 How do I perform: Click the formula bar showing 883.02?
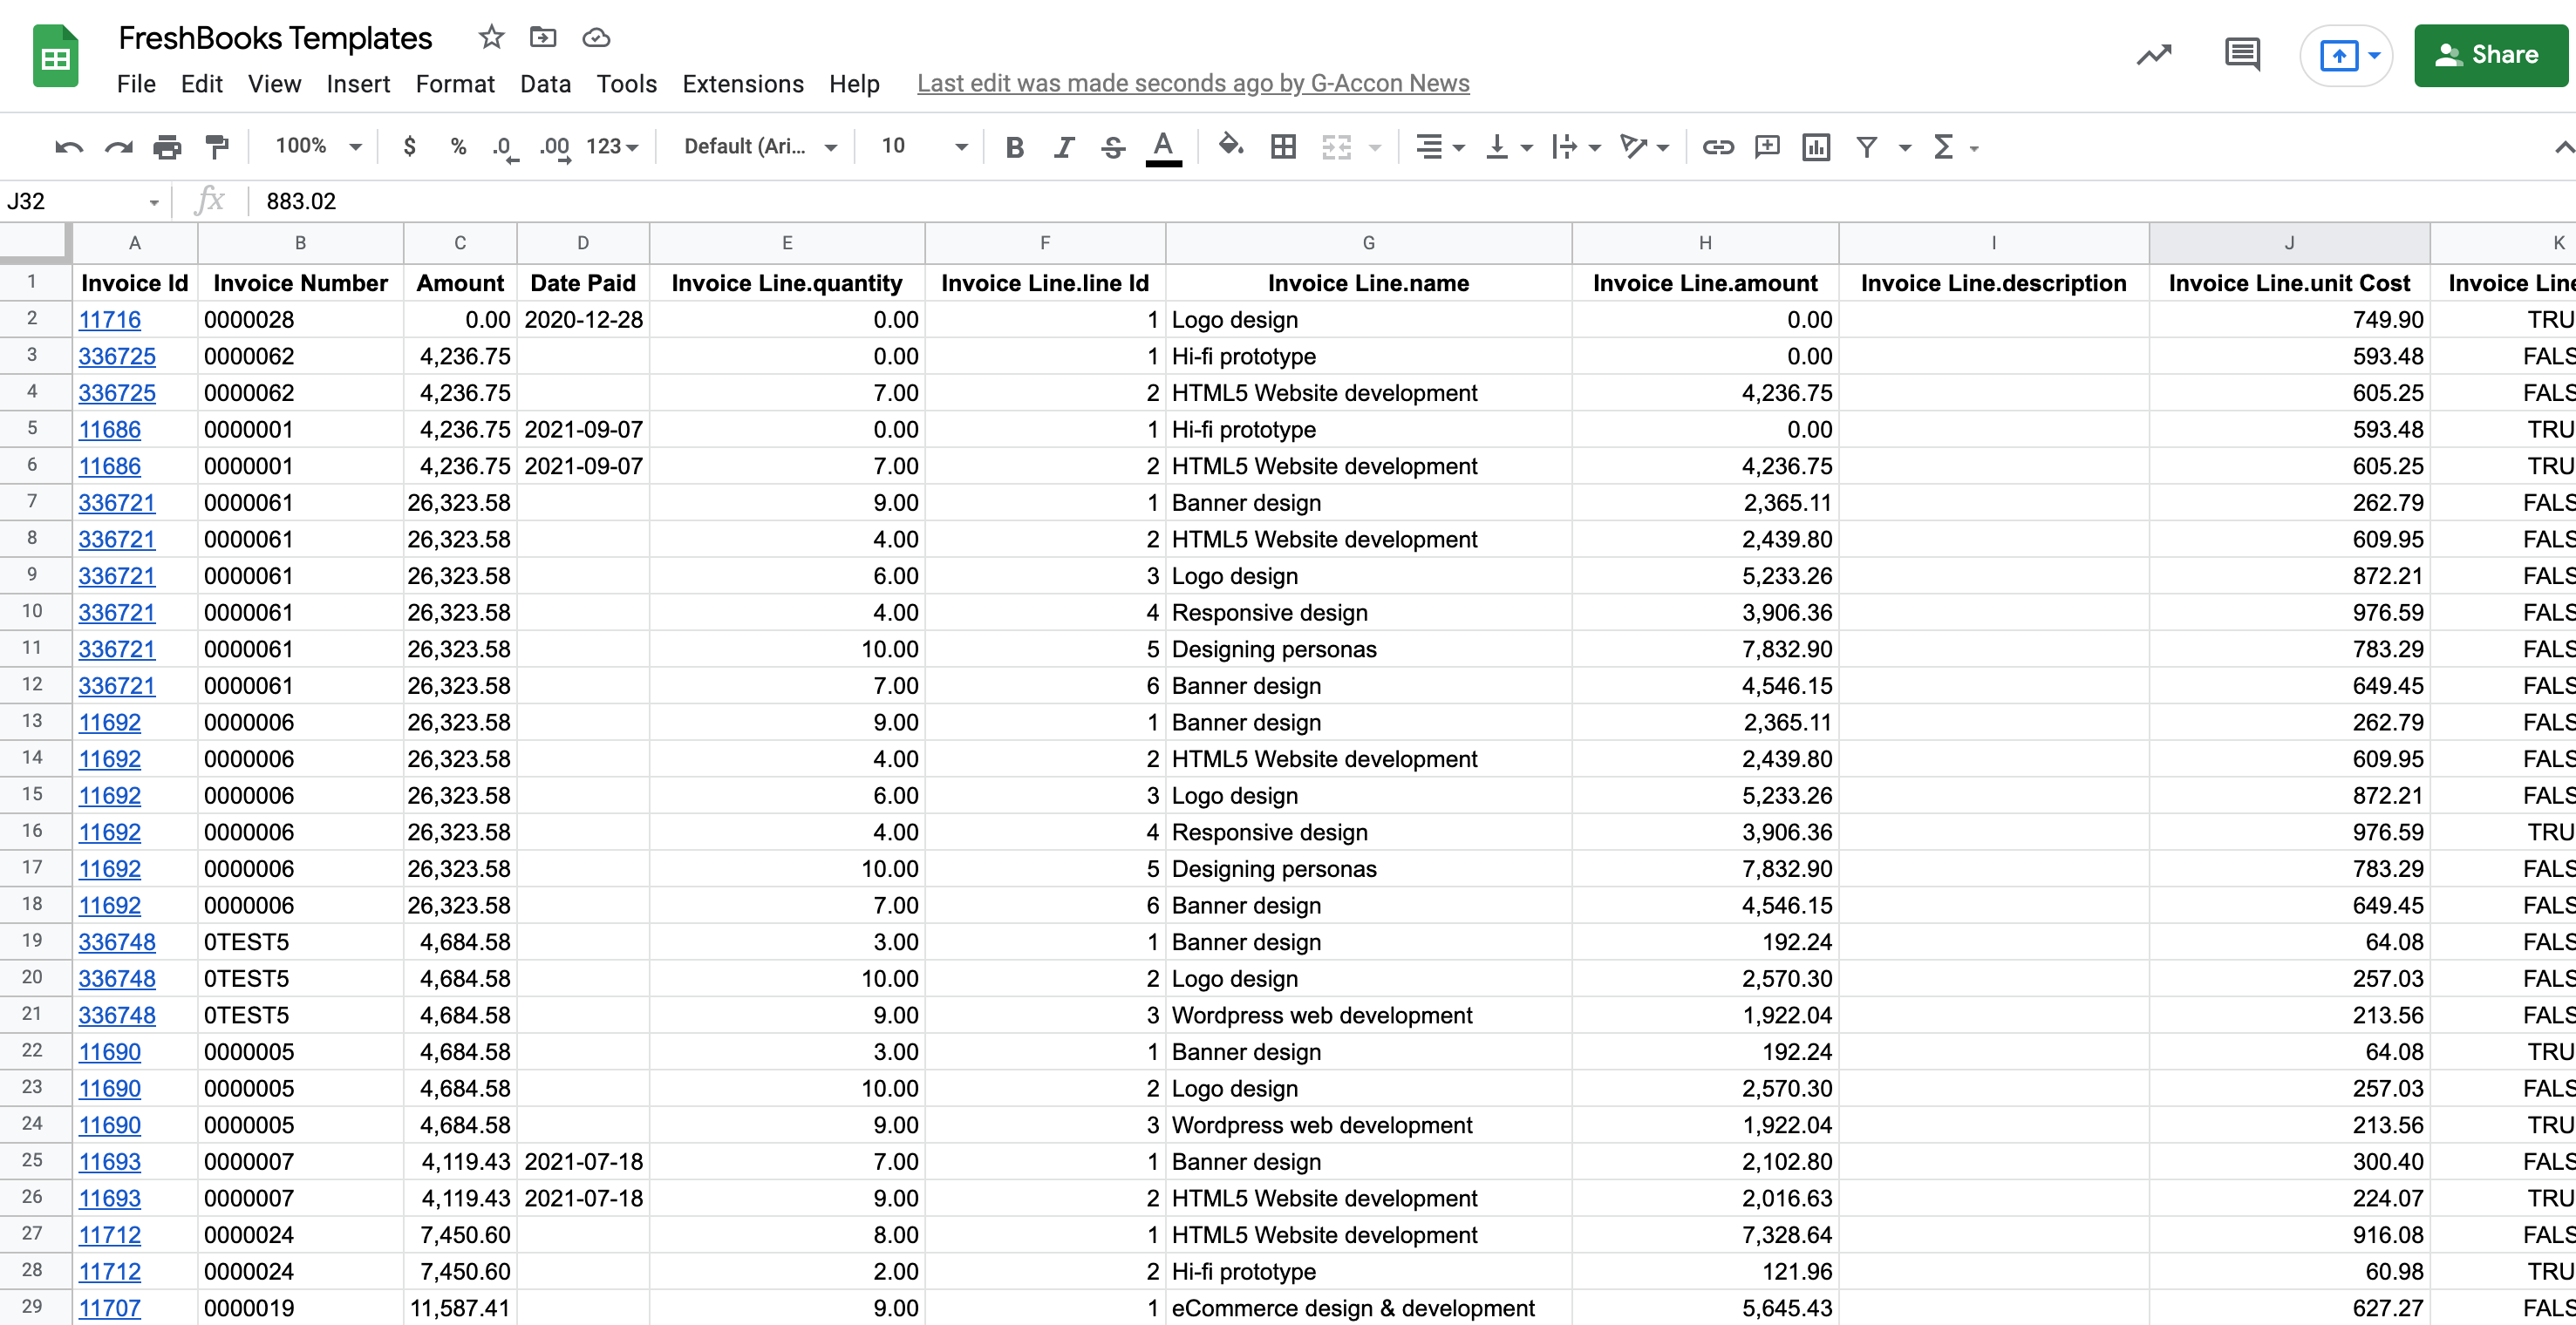1410,201
